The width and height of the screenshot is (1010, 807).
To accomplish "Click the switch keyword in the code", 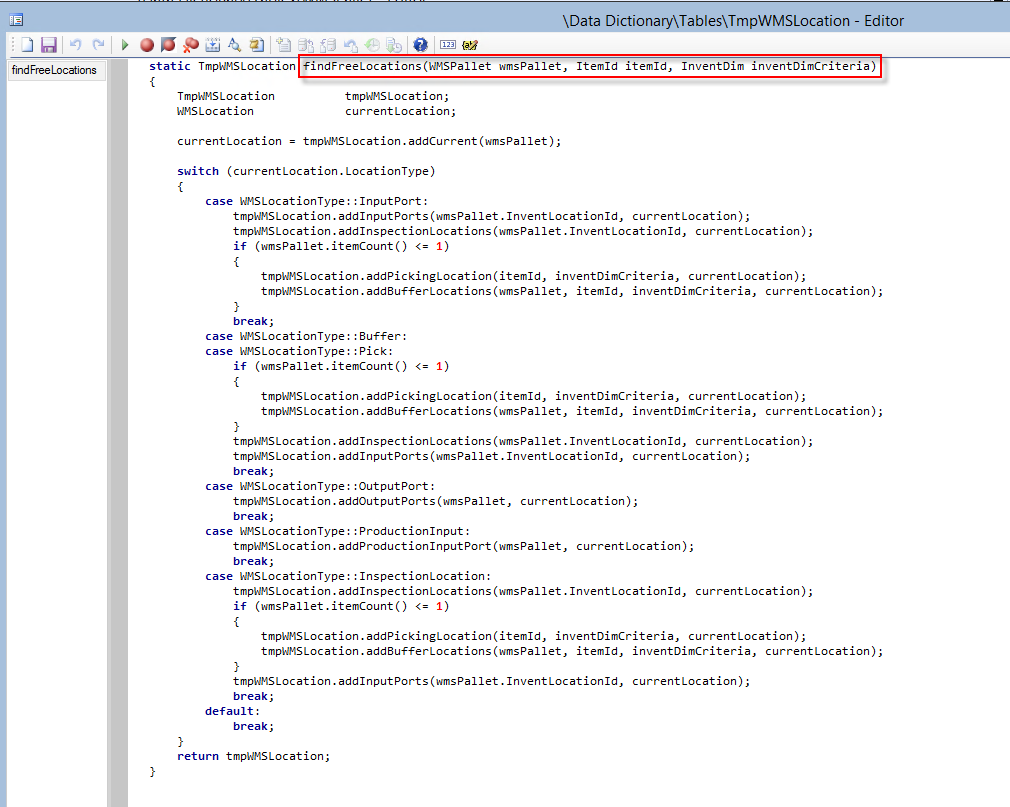I will tap(198, 171).
